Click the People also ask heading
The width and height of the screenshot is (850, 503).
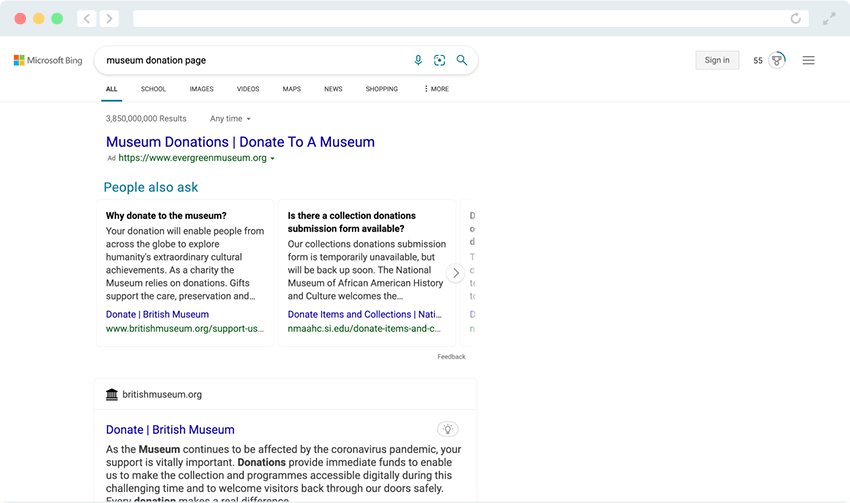tap(151, 188)
